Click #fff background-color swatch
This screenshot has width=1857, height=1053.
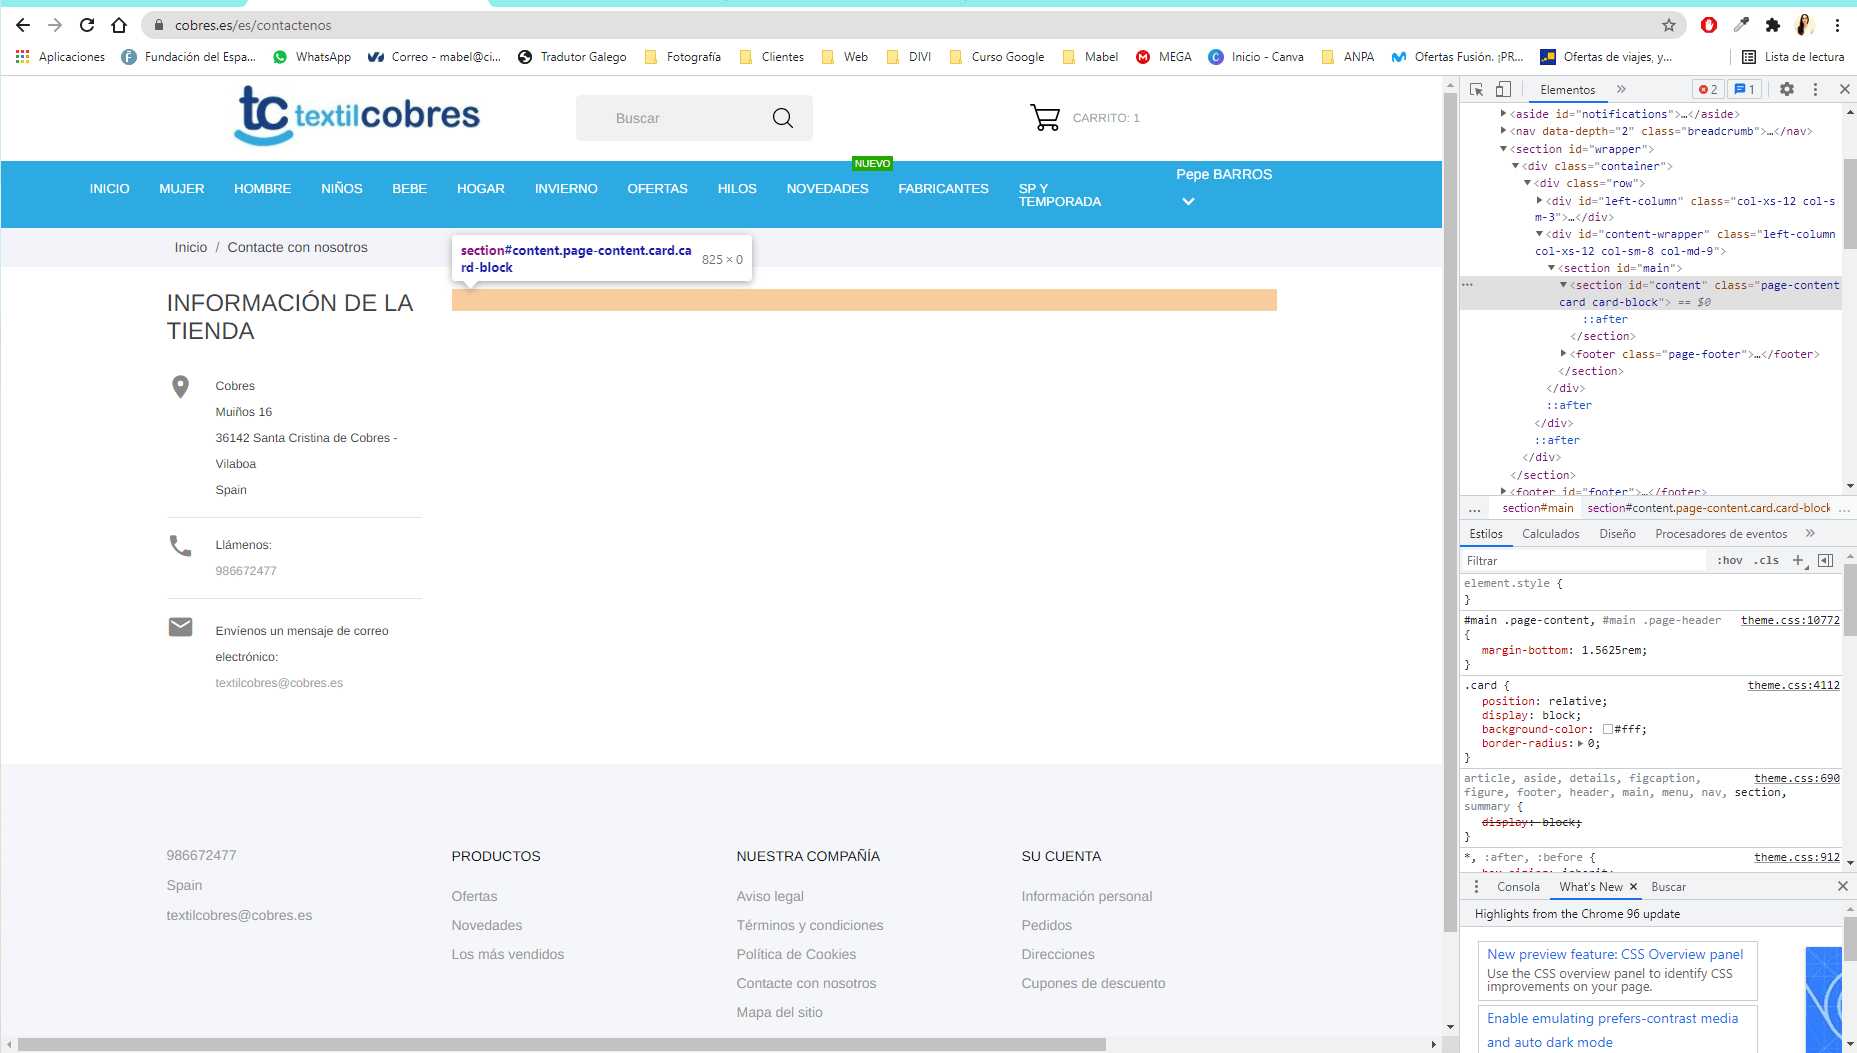[x=1608, y=730]
